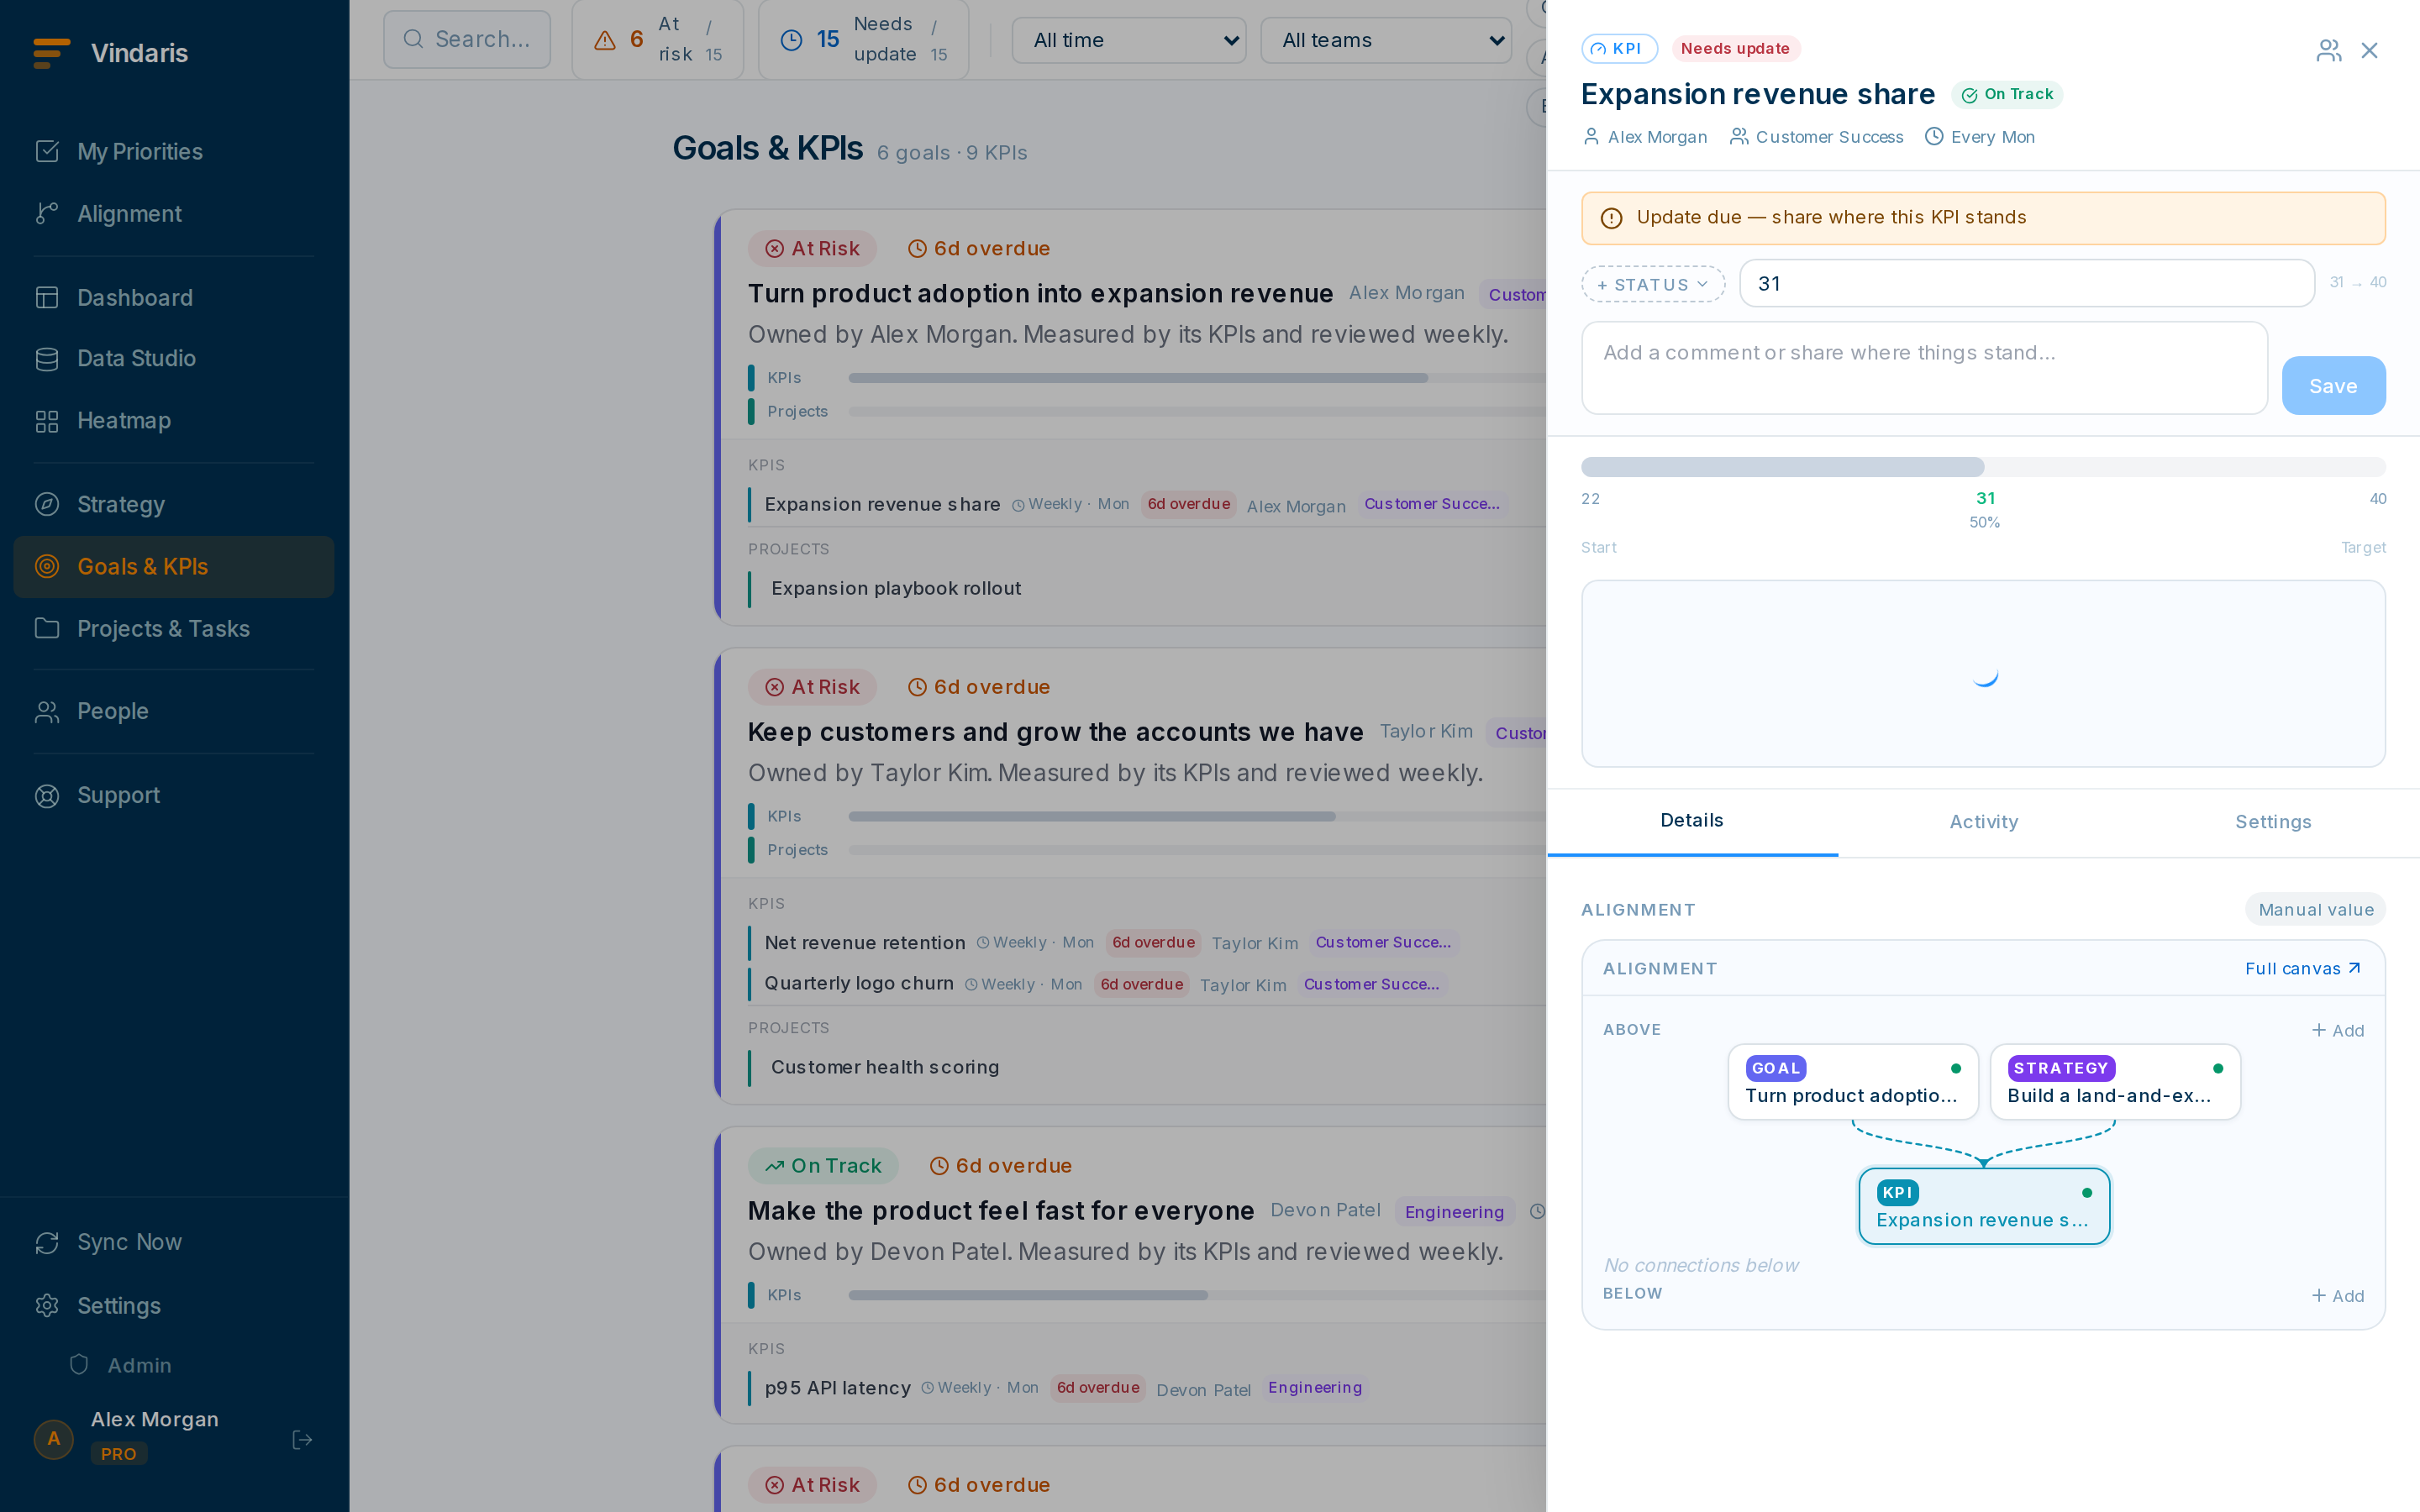Open My Priorities in sidebar
2420x1512 pixels.
(173, 152)
